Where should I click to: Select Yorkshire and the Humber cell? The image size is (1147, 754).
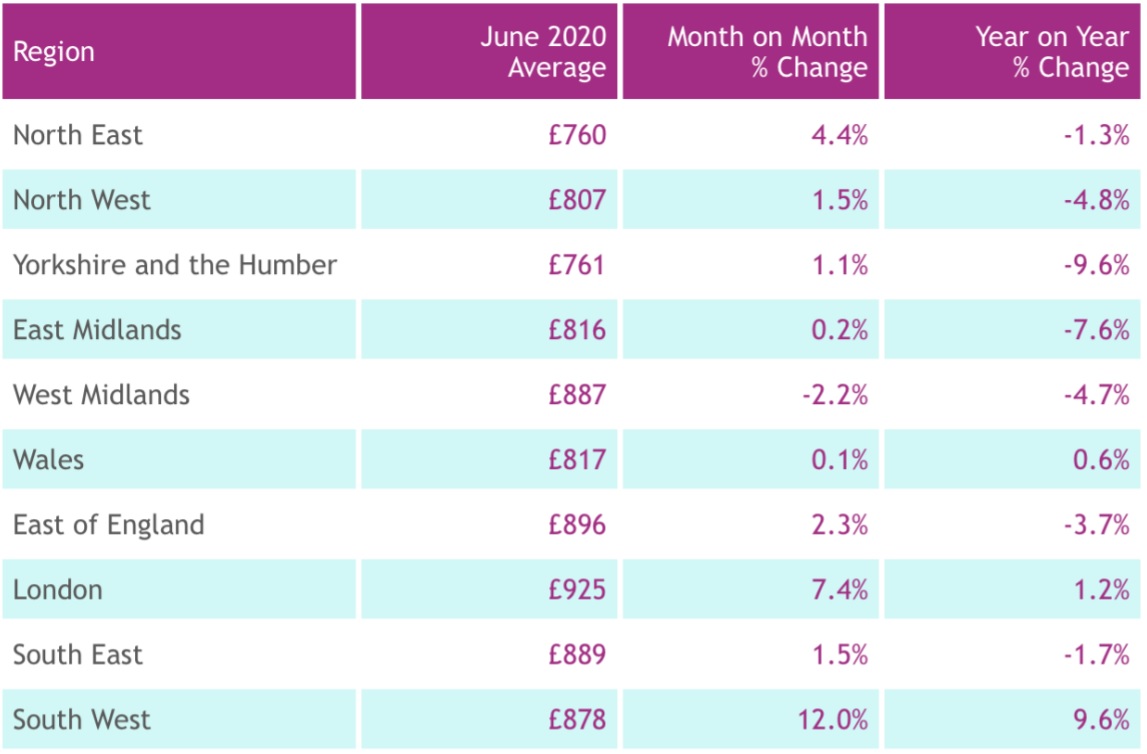click(175, 265)
